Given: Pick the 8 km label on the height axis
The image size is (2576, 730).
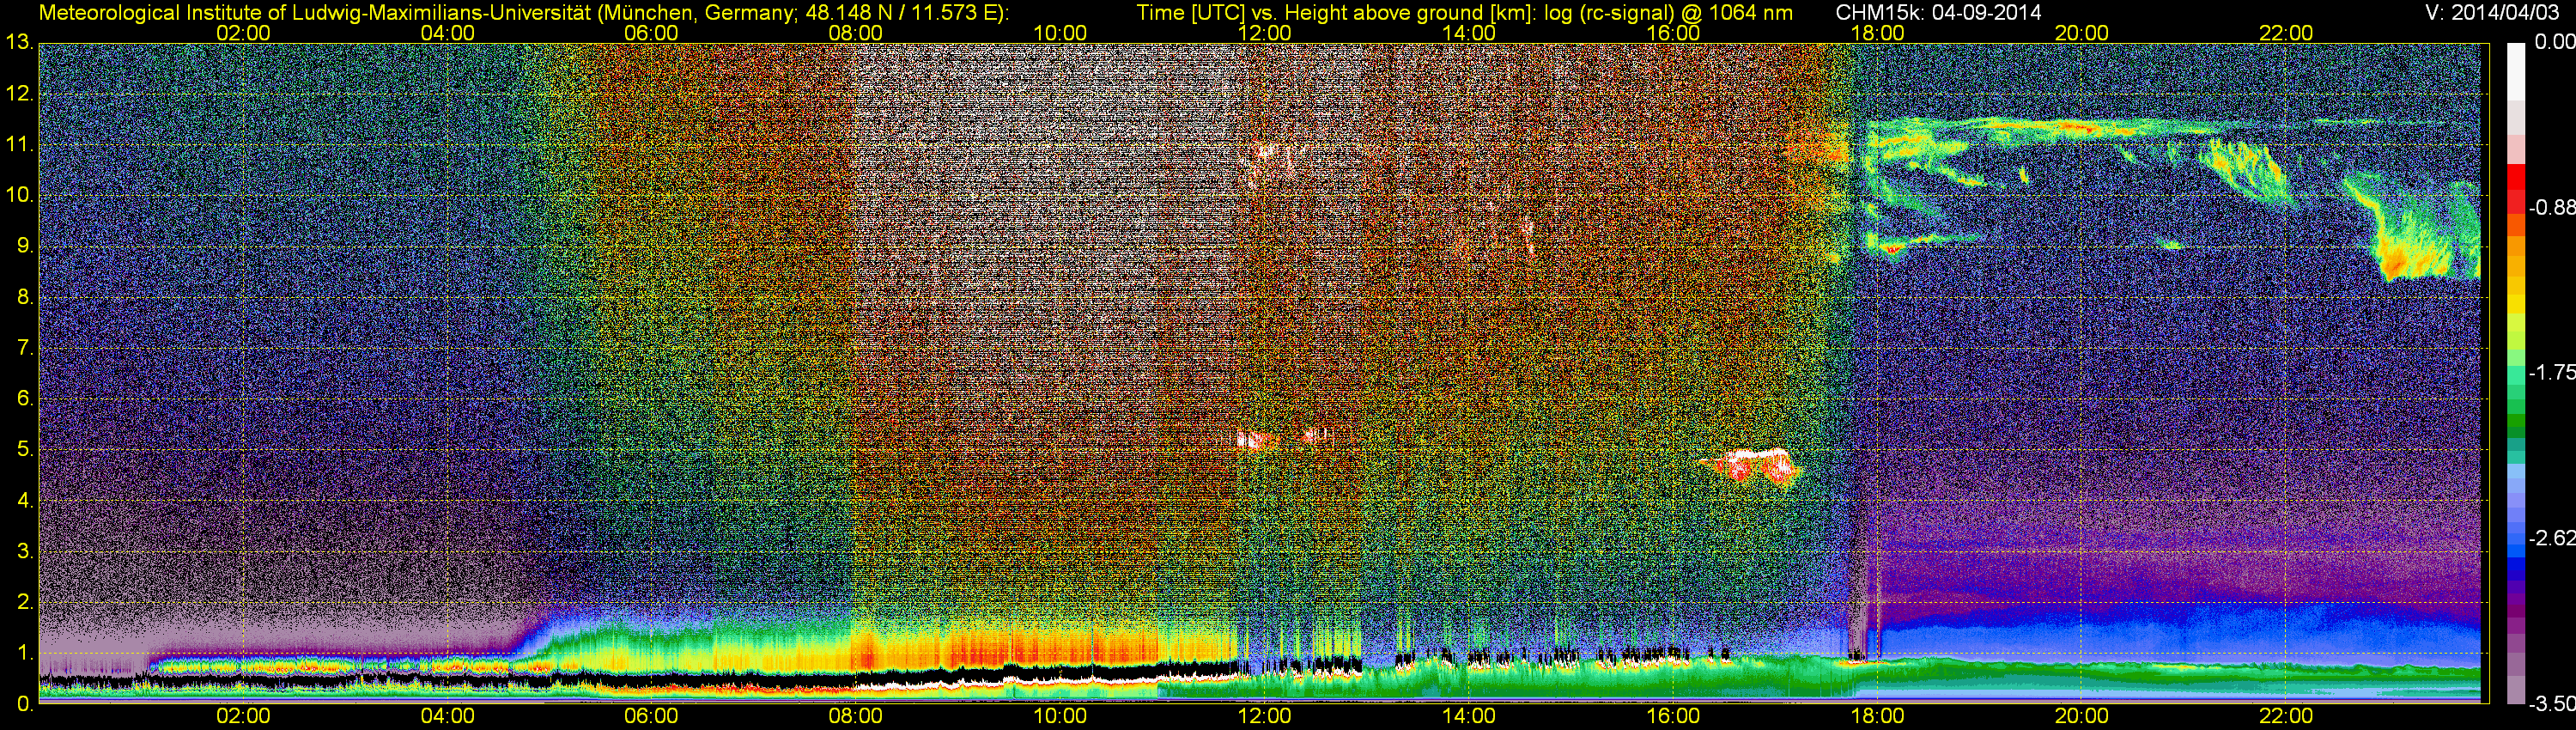Looking at the screenshot, I should pos(24,298).
